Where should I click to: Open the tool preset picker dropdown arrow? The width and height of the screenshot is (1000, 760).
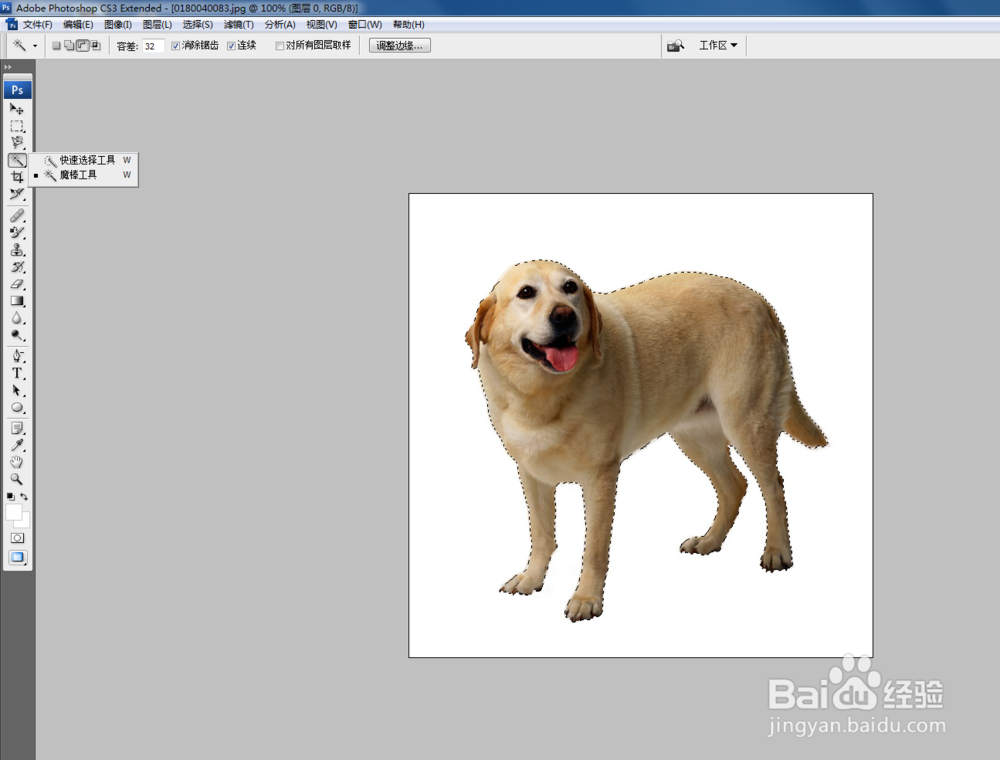click(x=35, y=46)
